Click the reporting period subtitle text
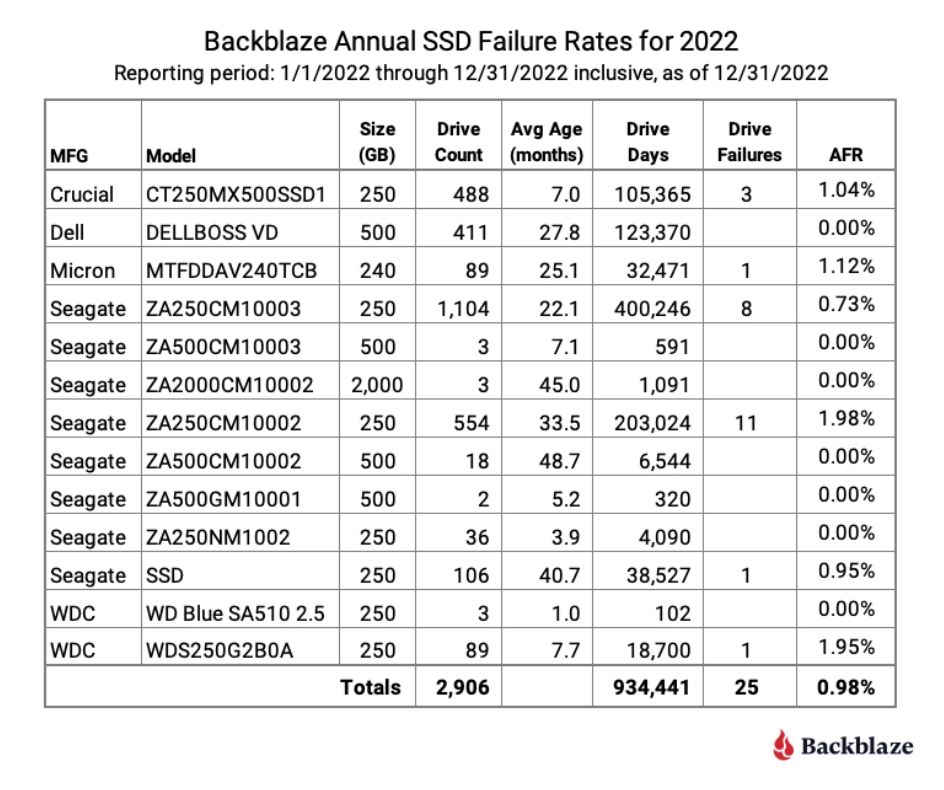The height and width of the screenshot is (790, 944). tap(471, 72)
